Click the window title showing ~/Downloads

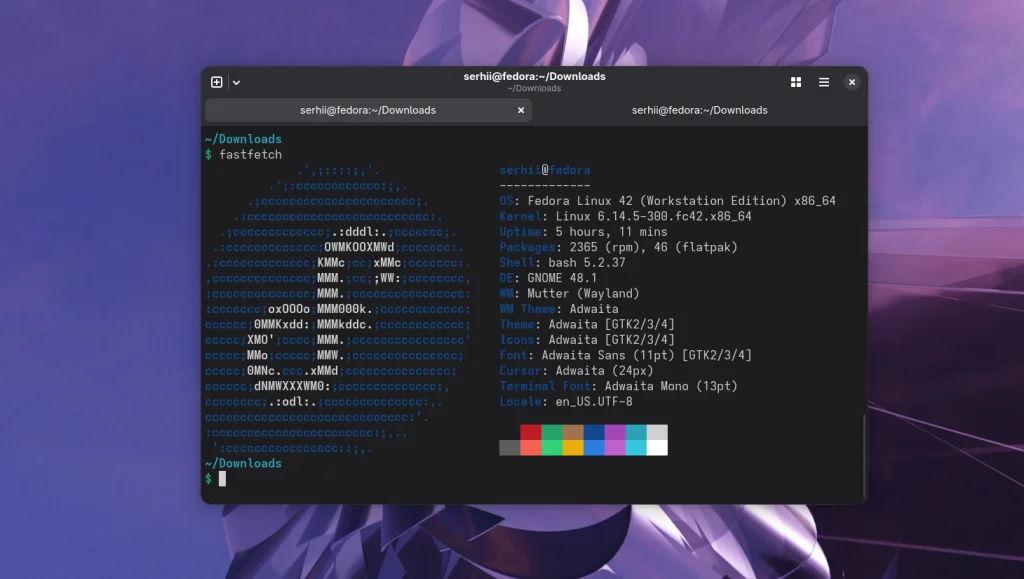coord(536,75)
